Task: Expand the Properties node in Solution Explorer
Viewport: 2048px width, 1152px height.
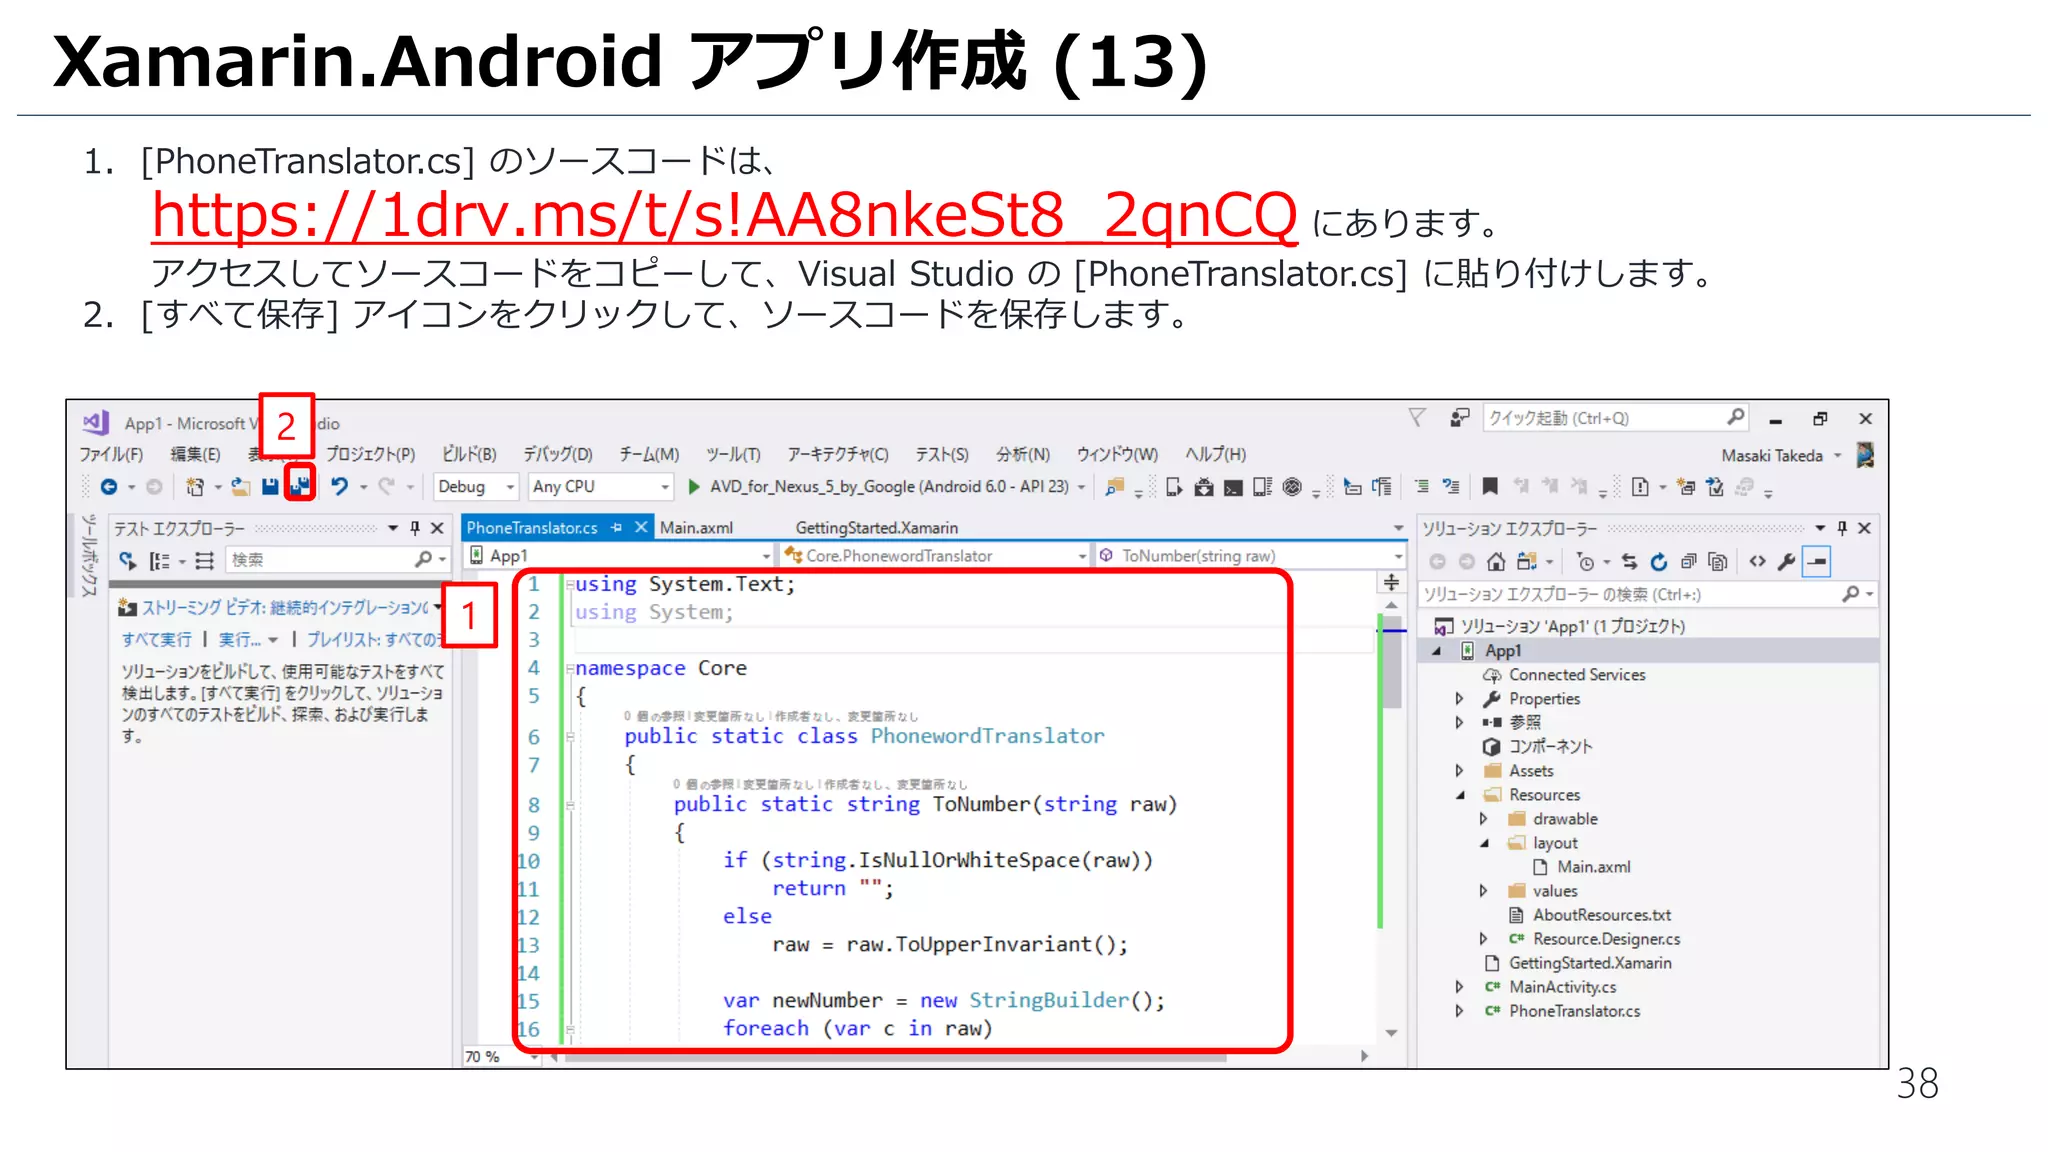Action: point(1459,698)
